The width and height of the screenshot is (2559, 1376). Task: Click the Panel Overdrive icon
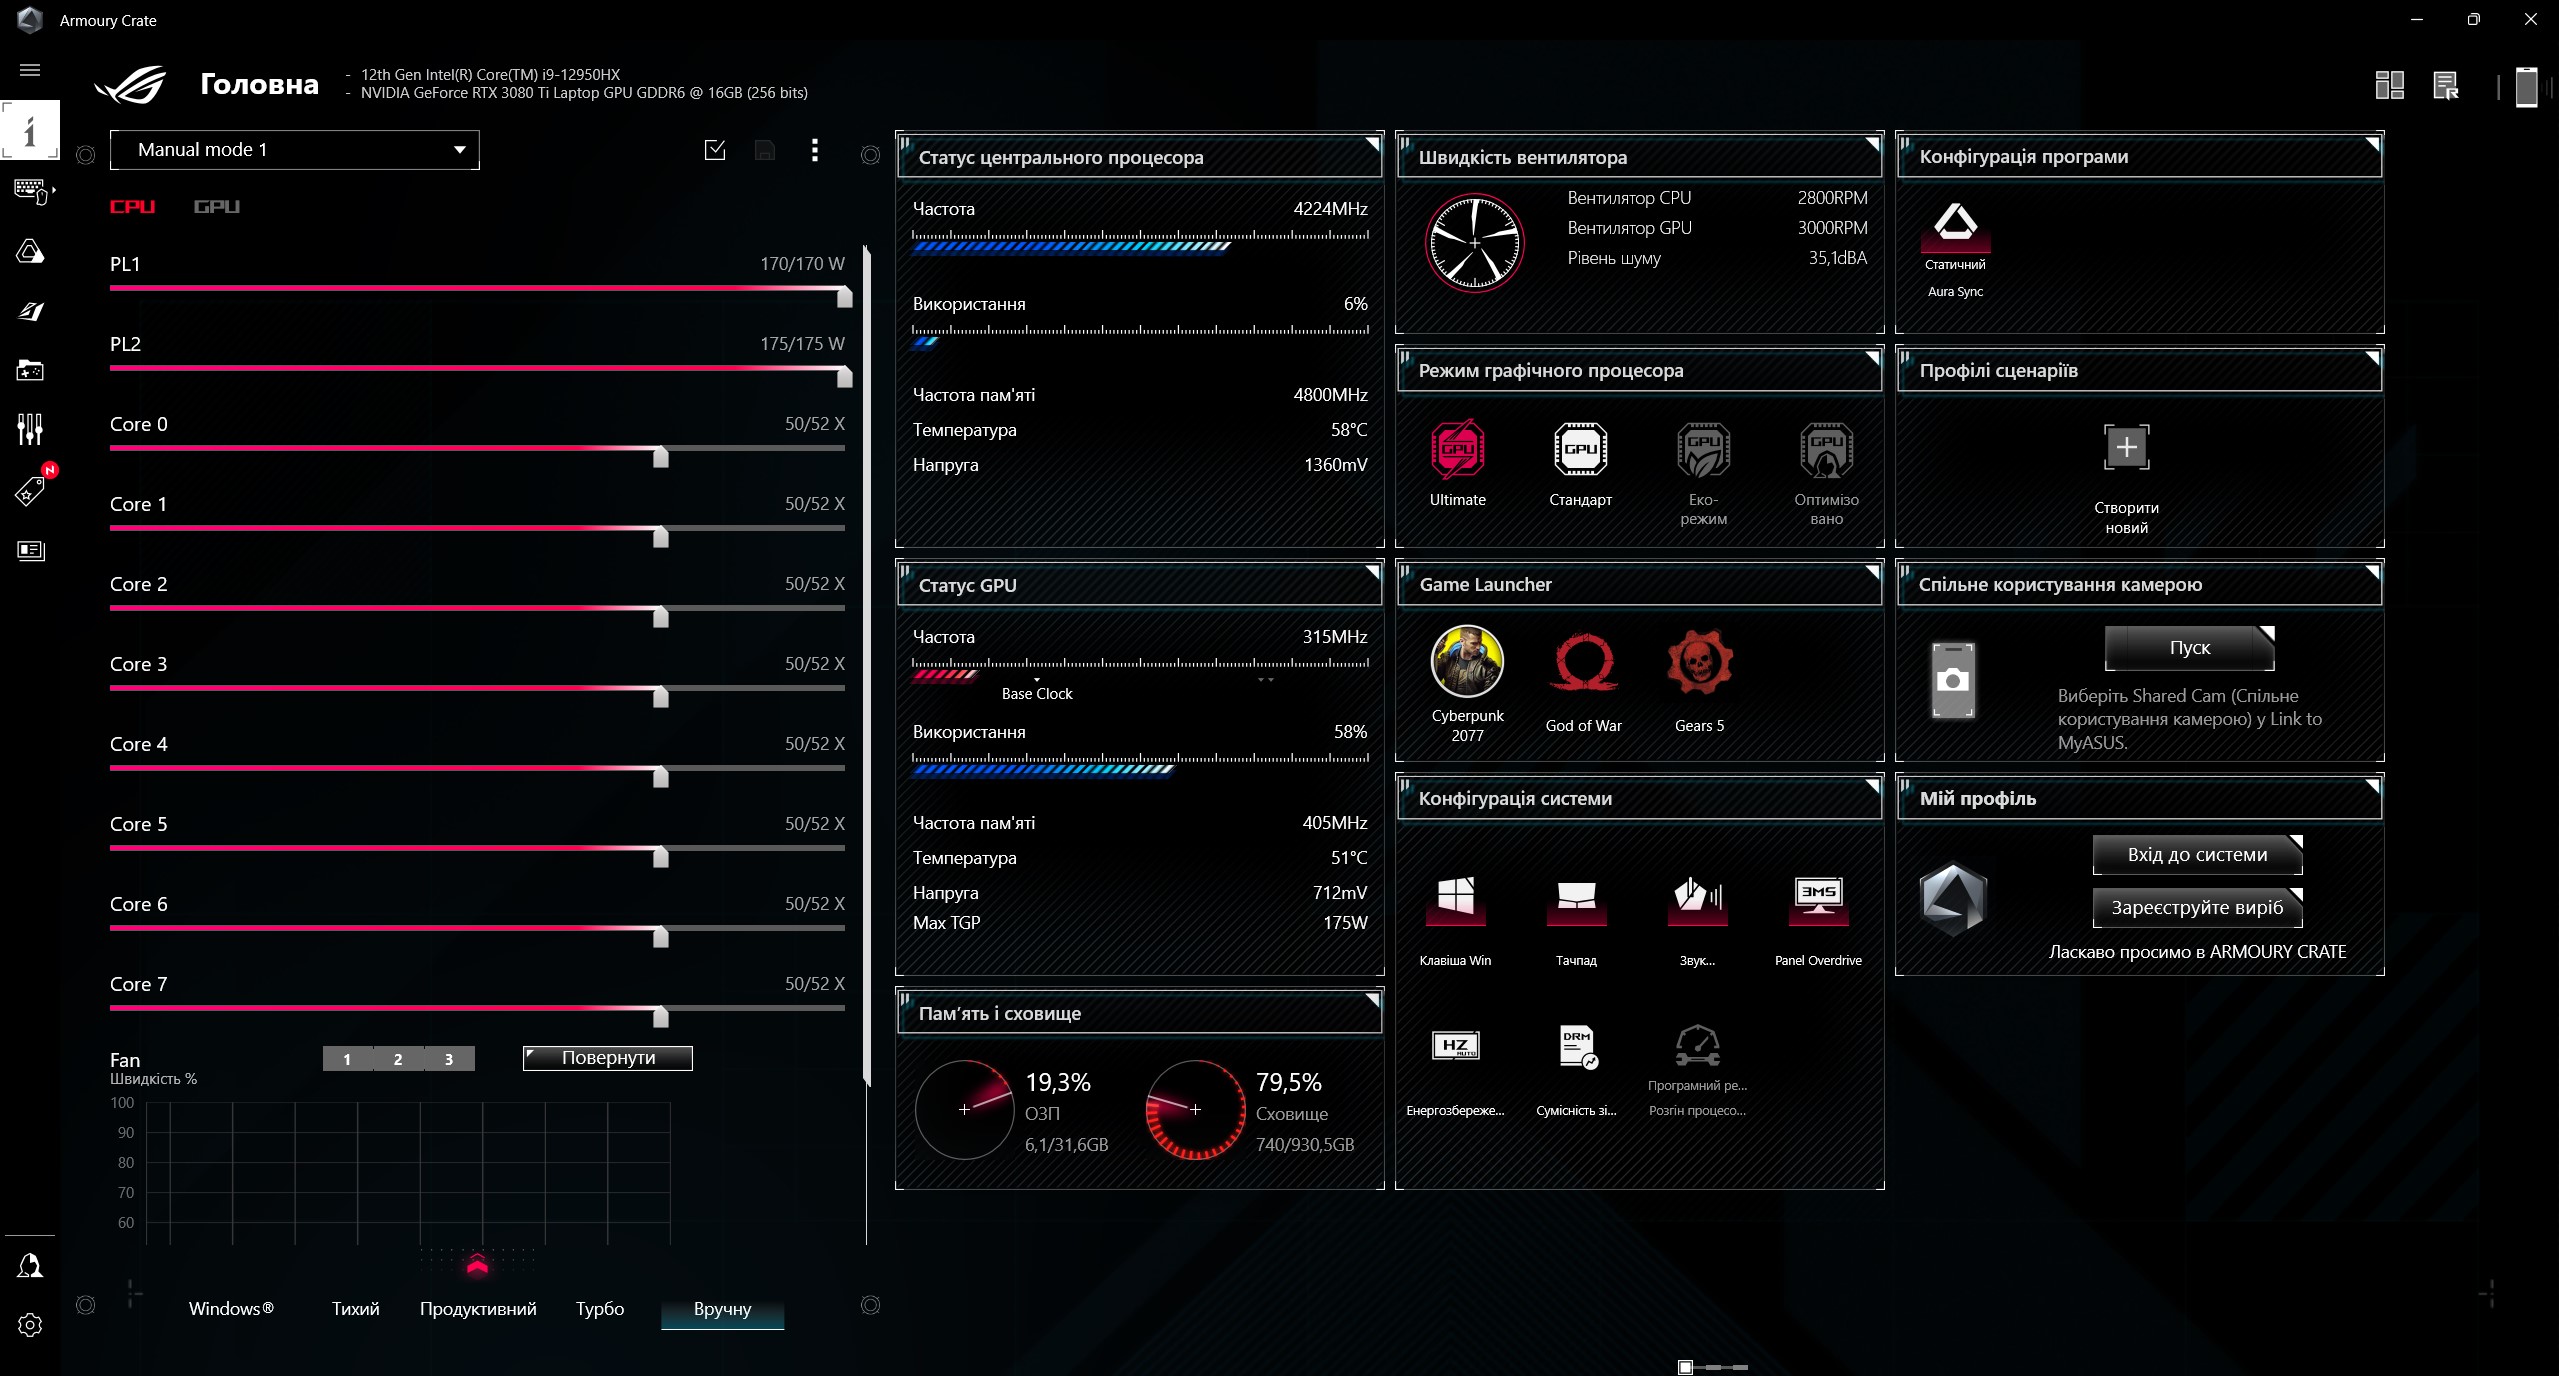click(1817, 897)
